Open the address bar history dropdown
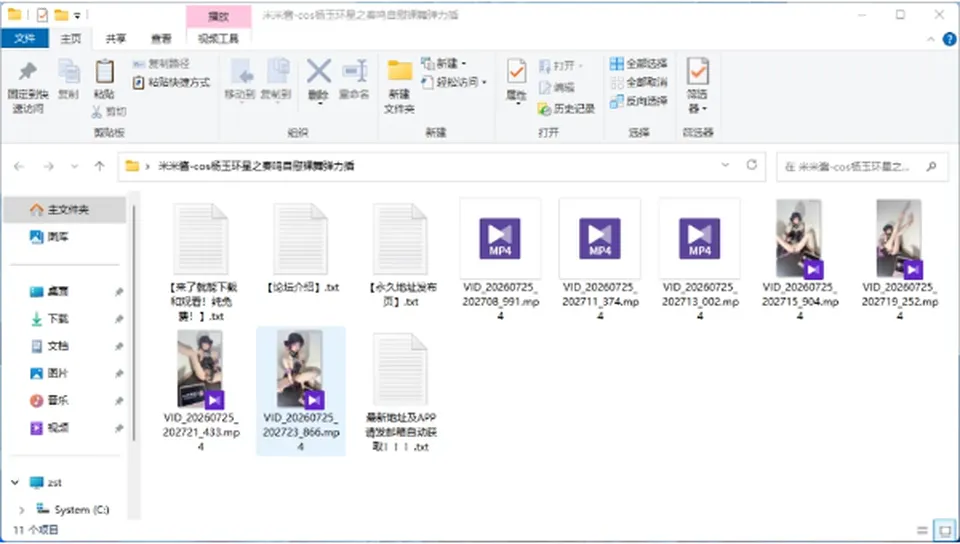 point(725,165)
